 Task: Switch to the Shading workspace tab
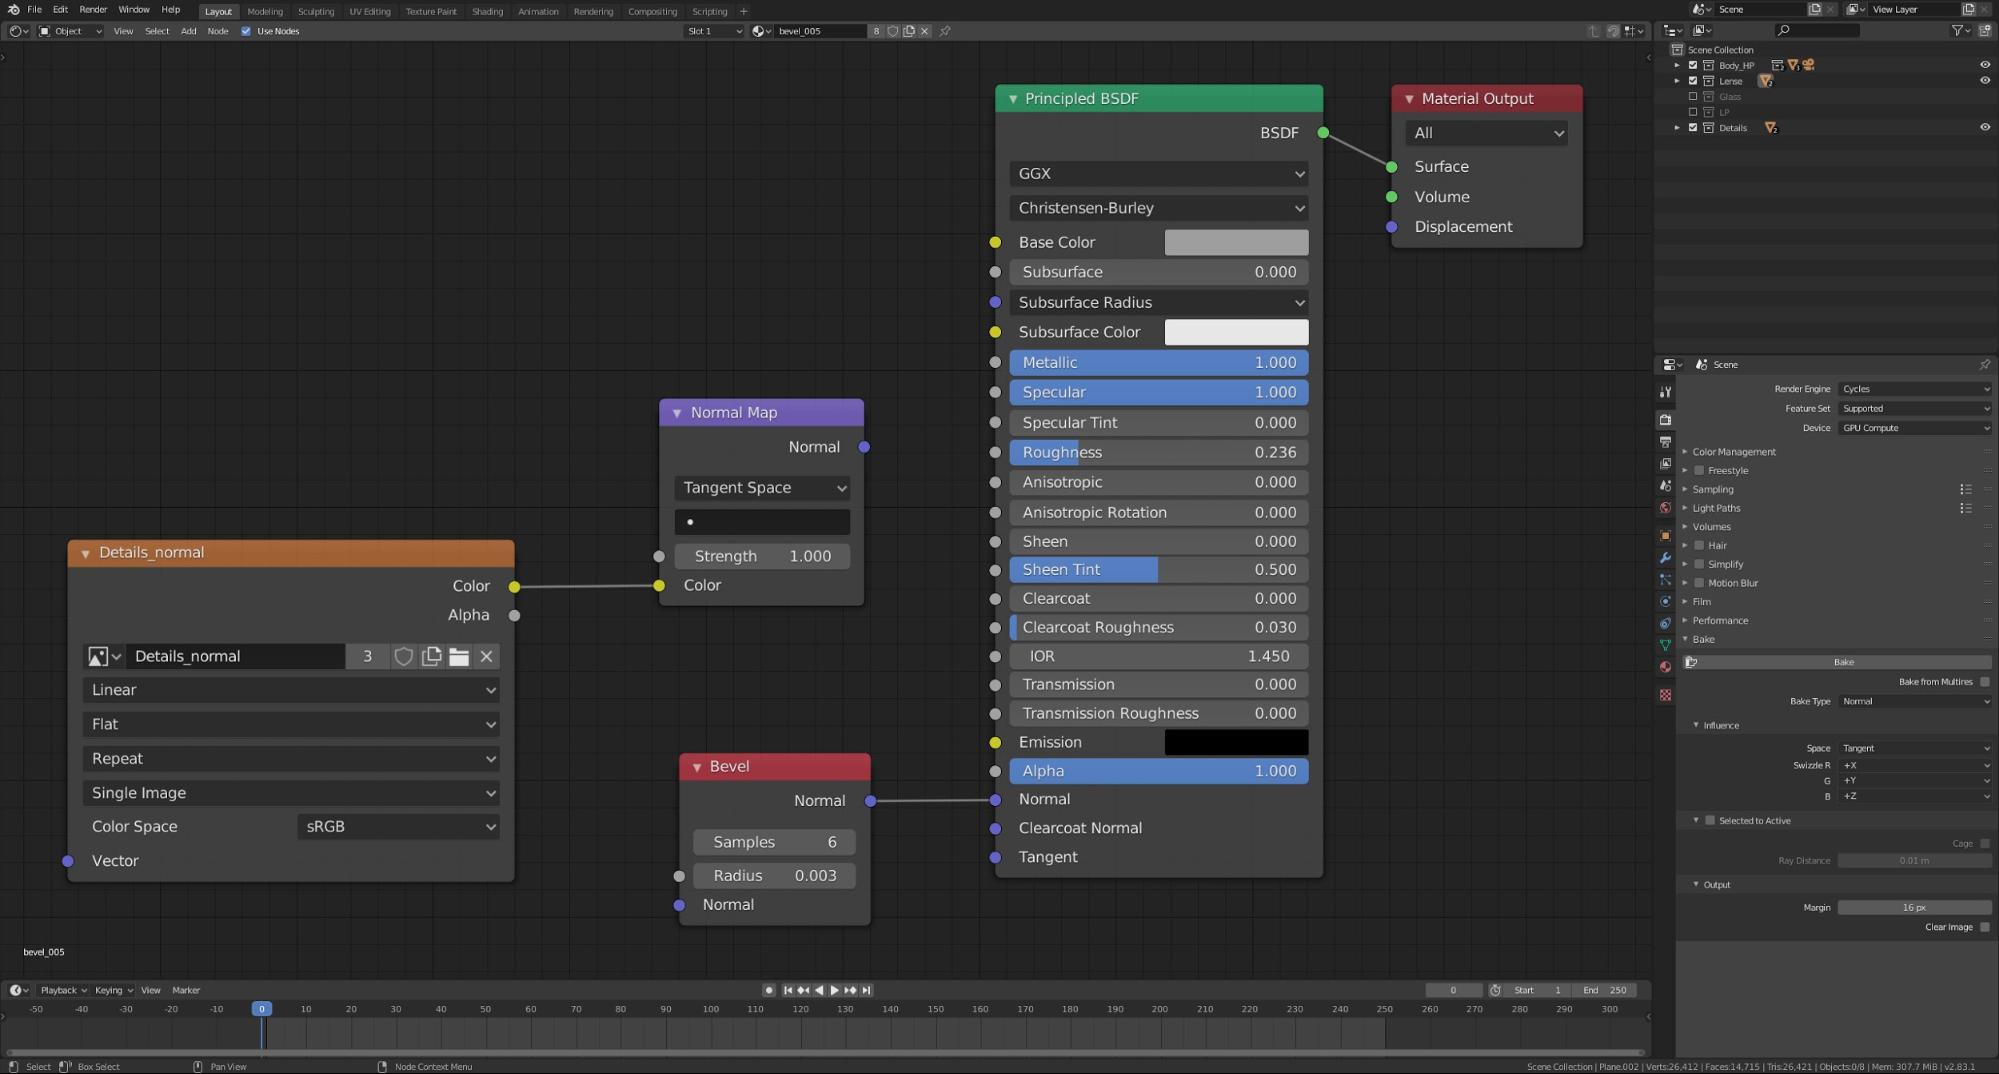pyautogui.click(x=487, y=11)
